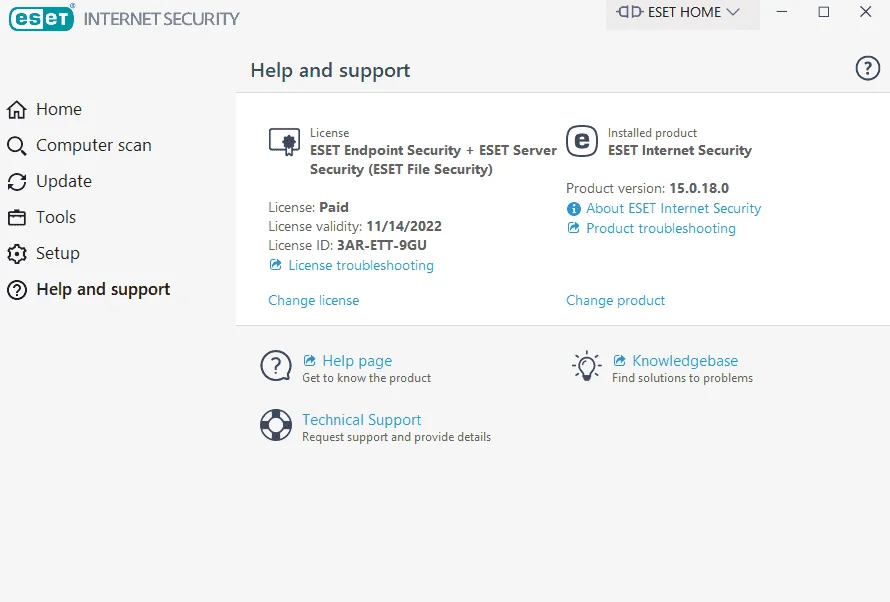The width and height of the screenshot is (890, 602).
Task: Click the ESET HOME connection icon
Action: tap(629, 12)
